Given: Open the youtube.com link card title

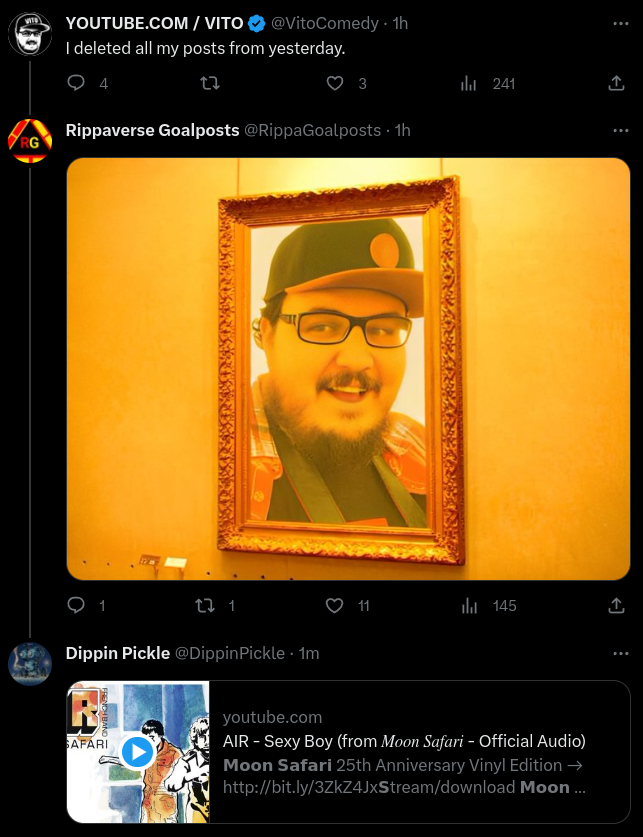Looking at the screenshot, I should 404,741.
